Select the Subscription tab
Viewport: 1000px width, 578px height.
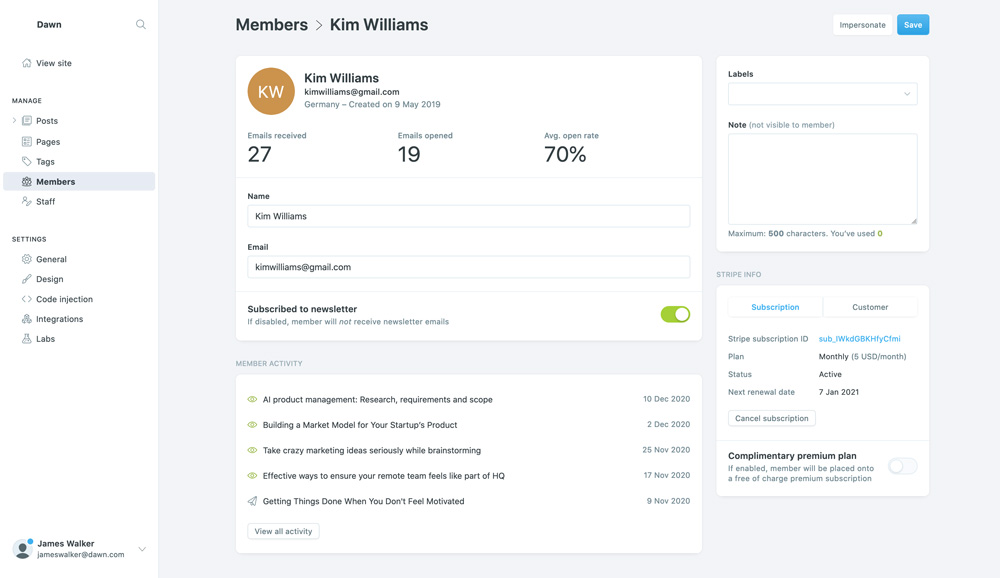click(x=775, y=307)
